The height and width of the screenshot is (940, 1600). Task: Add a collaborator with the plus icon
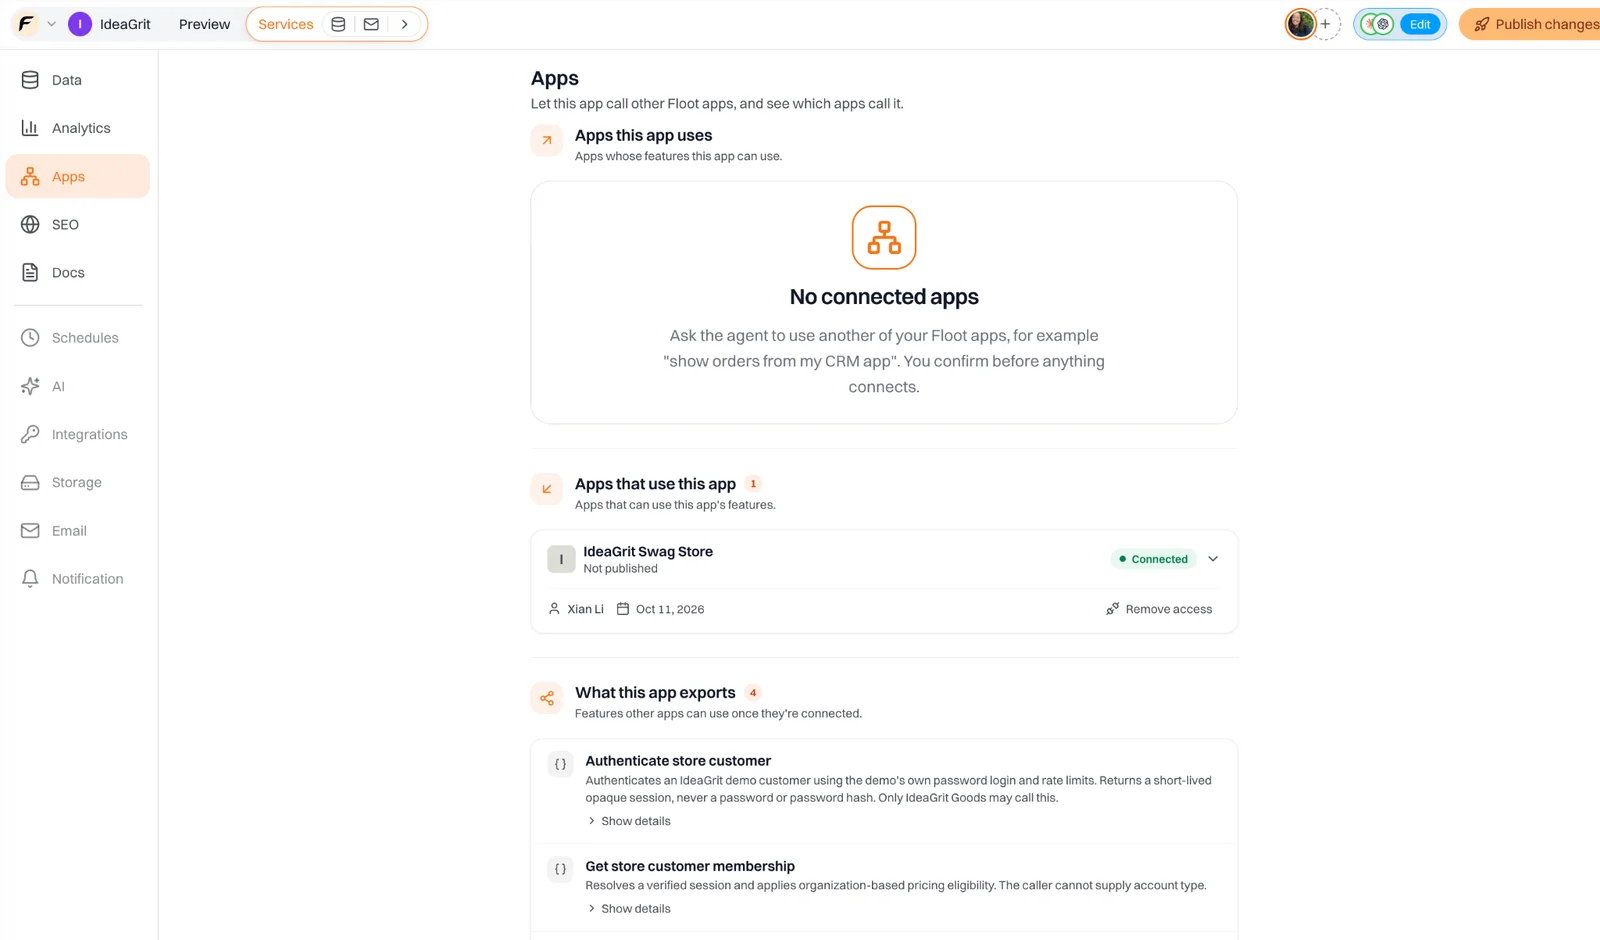1326,24
